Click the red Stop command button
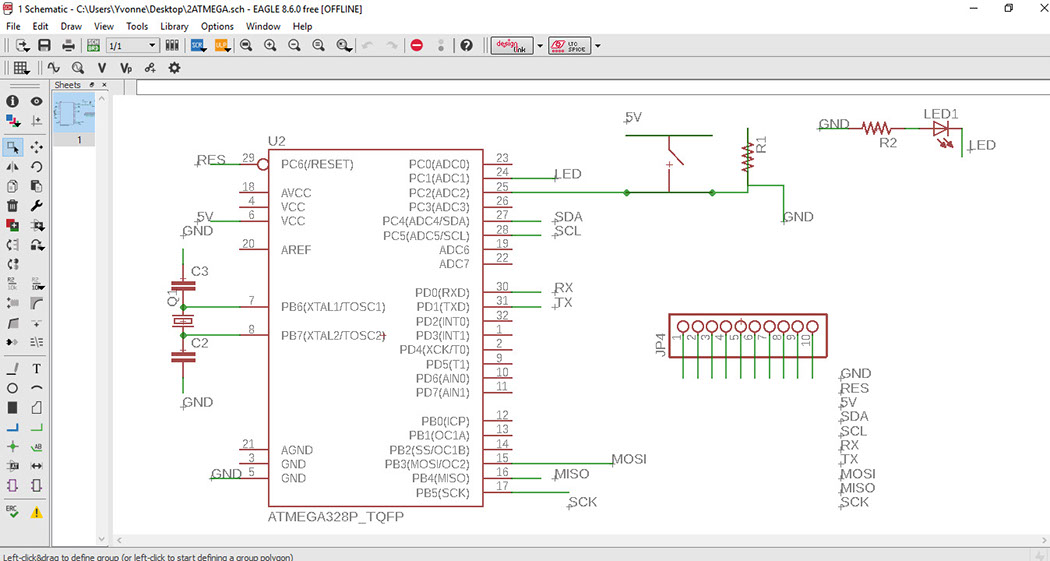This screenshot has height=561, width=1050. [417, 46]
